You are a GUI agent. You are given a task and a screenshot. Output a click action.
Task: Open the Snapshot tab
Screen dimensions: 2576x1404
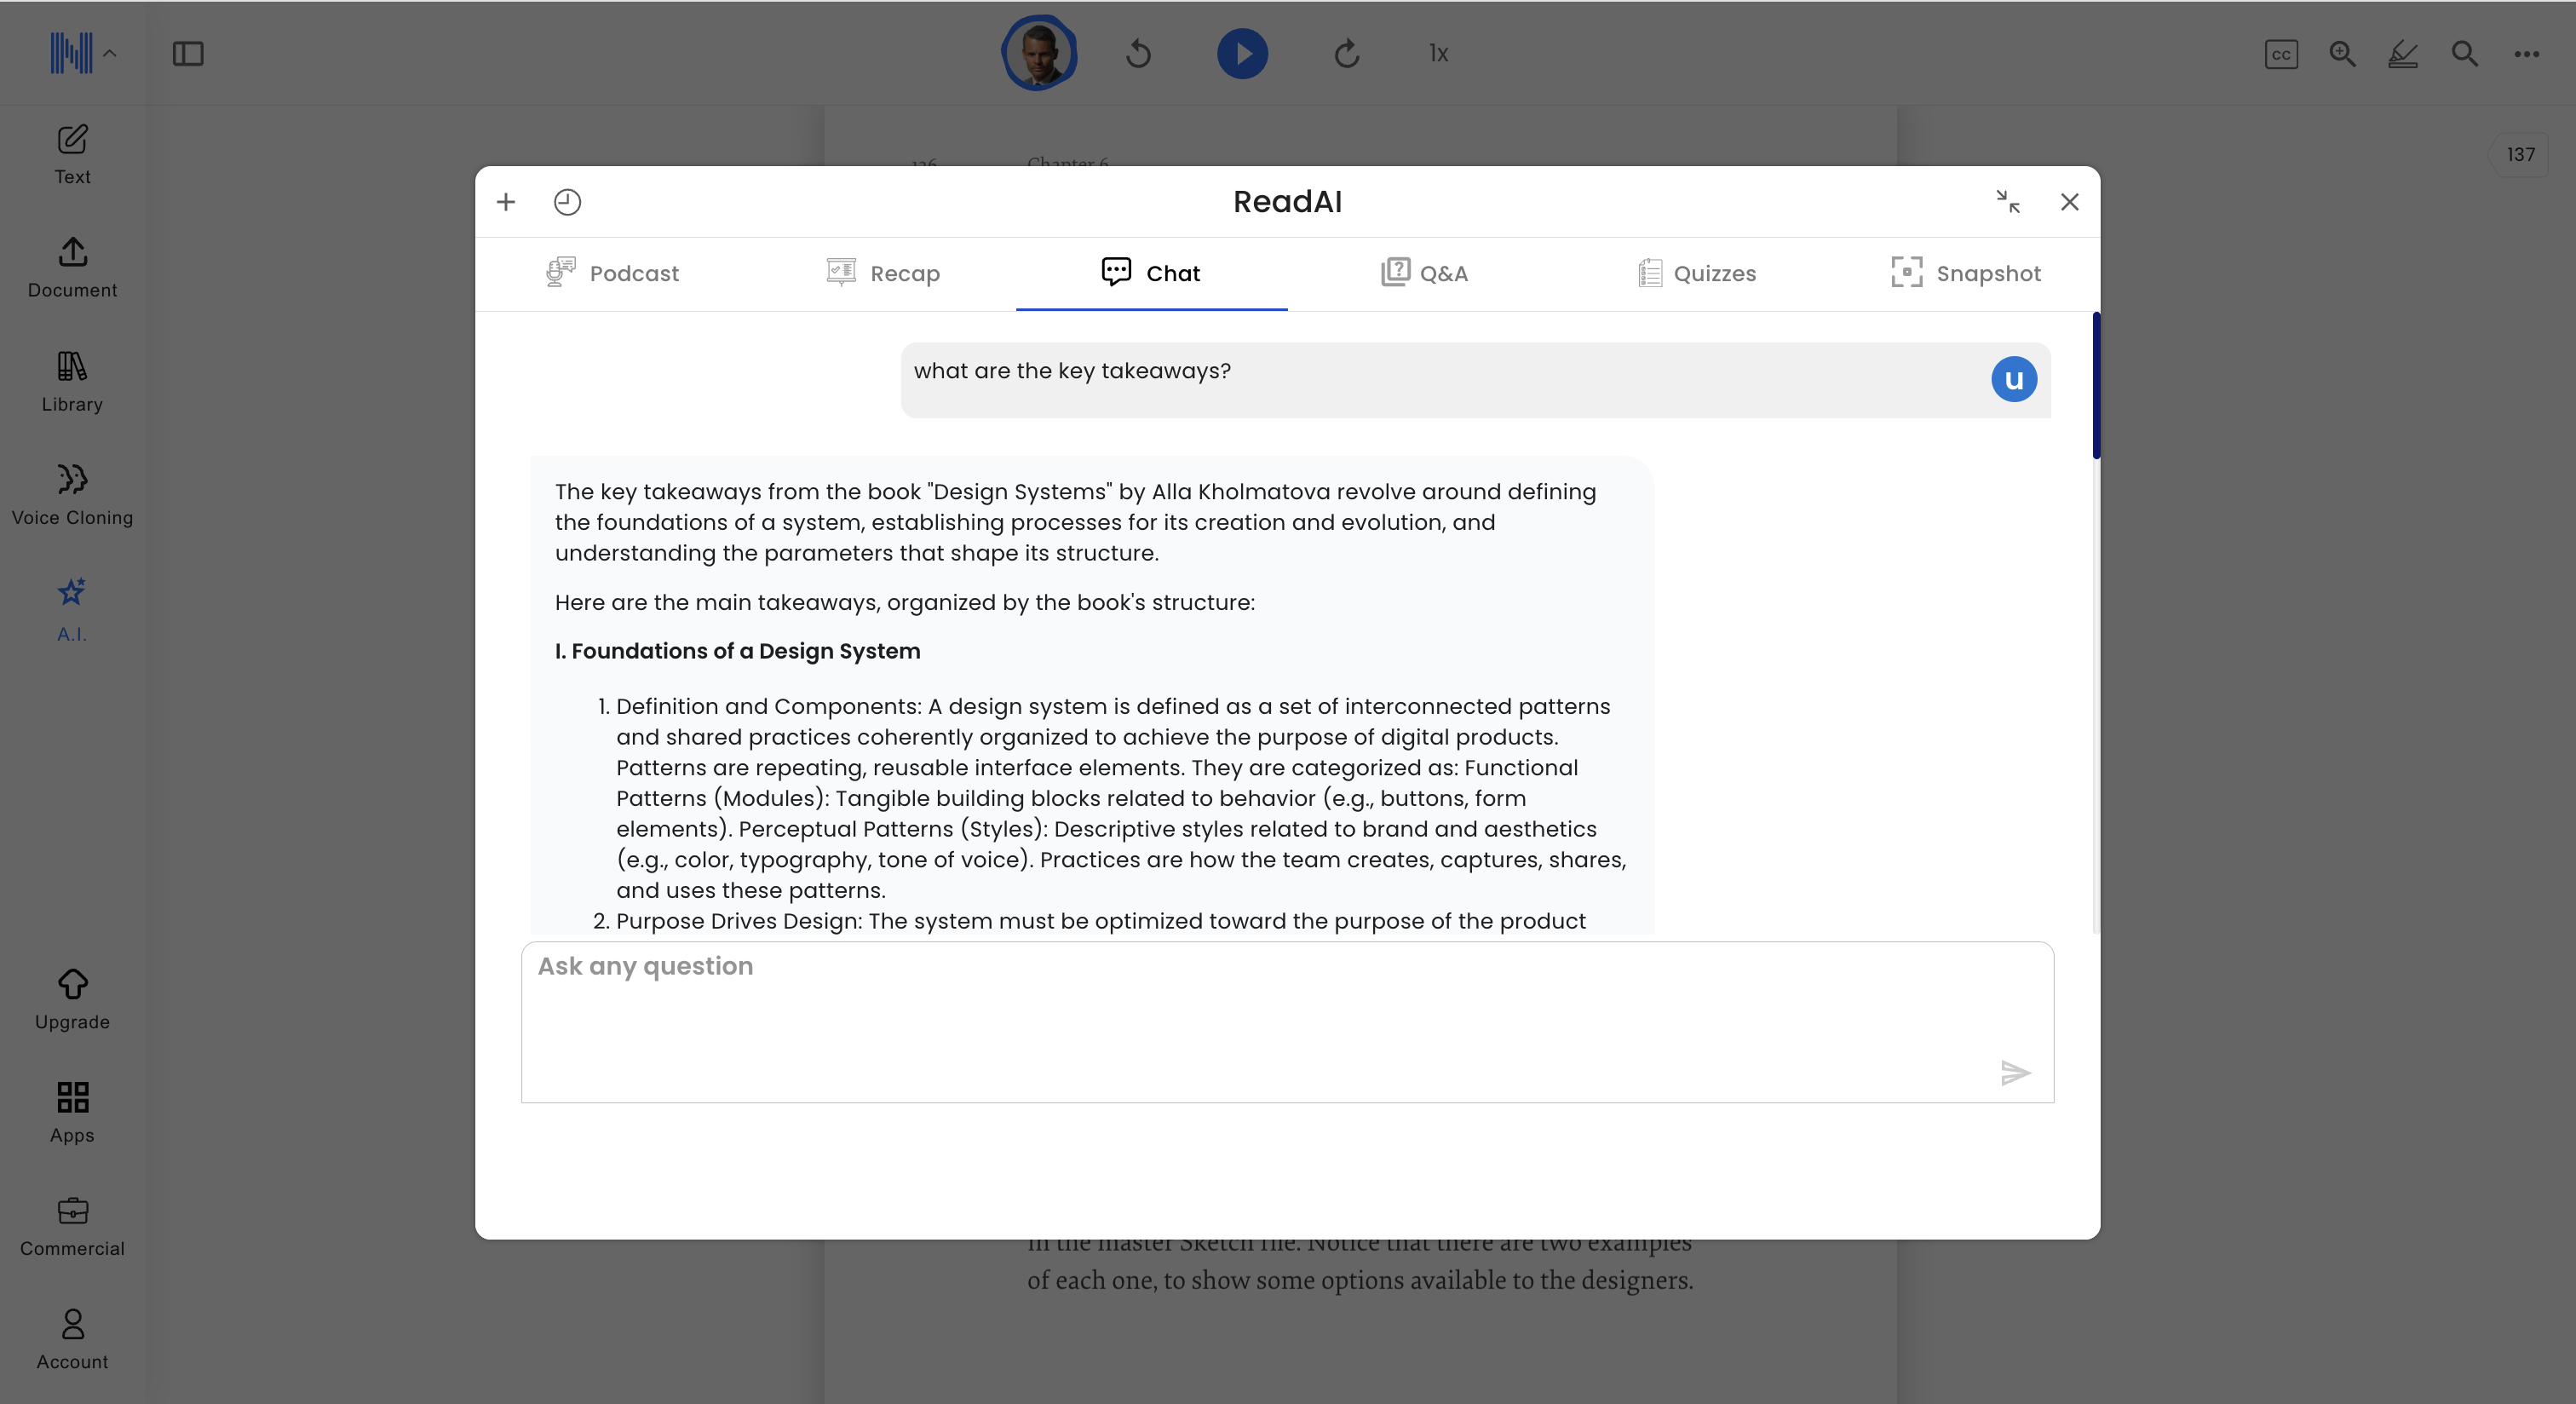pyautogui.click(x=1966, y=273)
